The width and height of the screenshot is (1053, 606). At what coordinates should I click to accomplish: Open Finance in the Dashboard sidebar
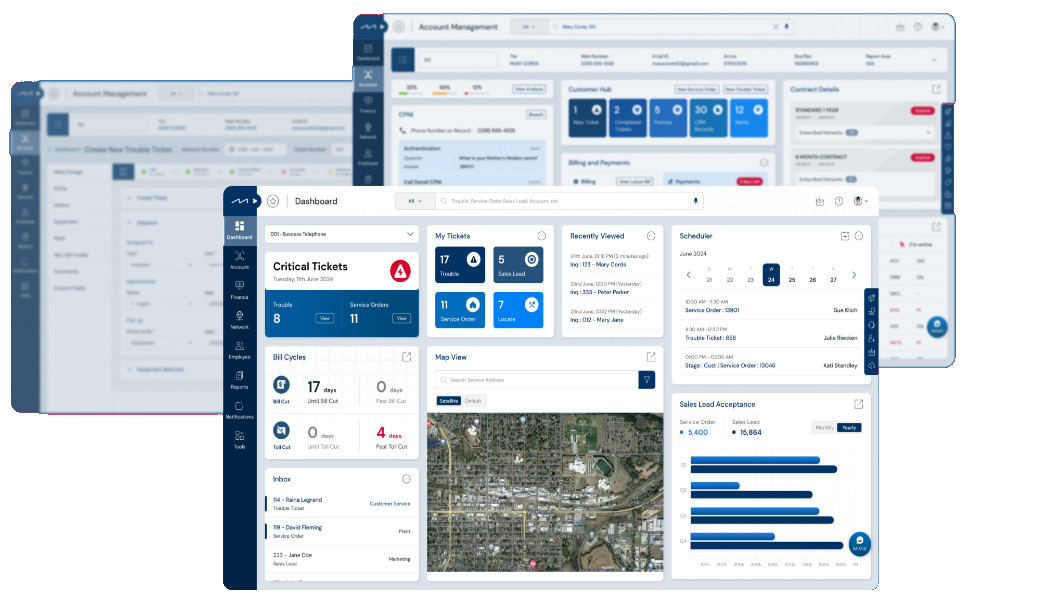(x=239, y=289)
